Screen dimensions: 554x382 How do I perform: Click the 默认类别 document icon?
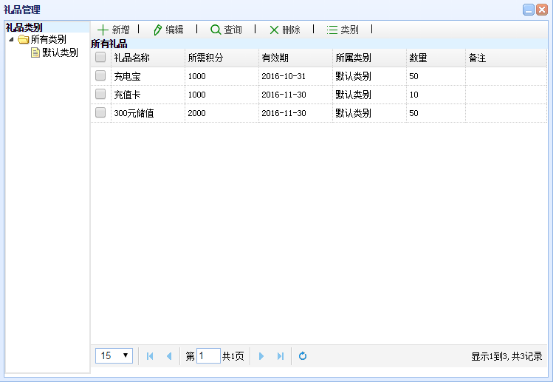(35, 53)
